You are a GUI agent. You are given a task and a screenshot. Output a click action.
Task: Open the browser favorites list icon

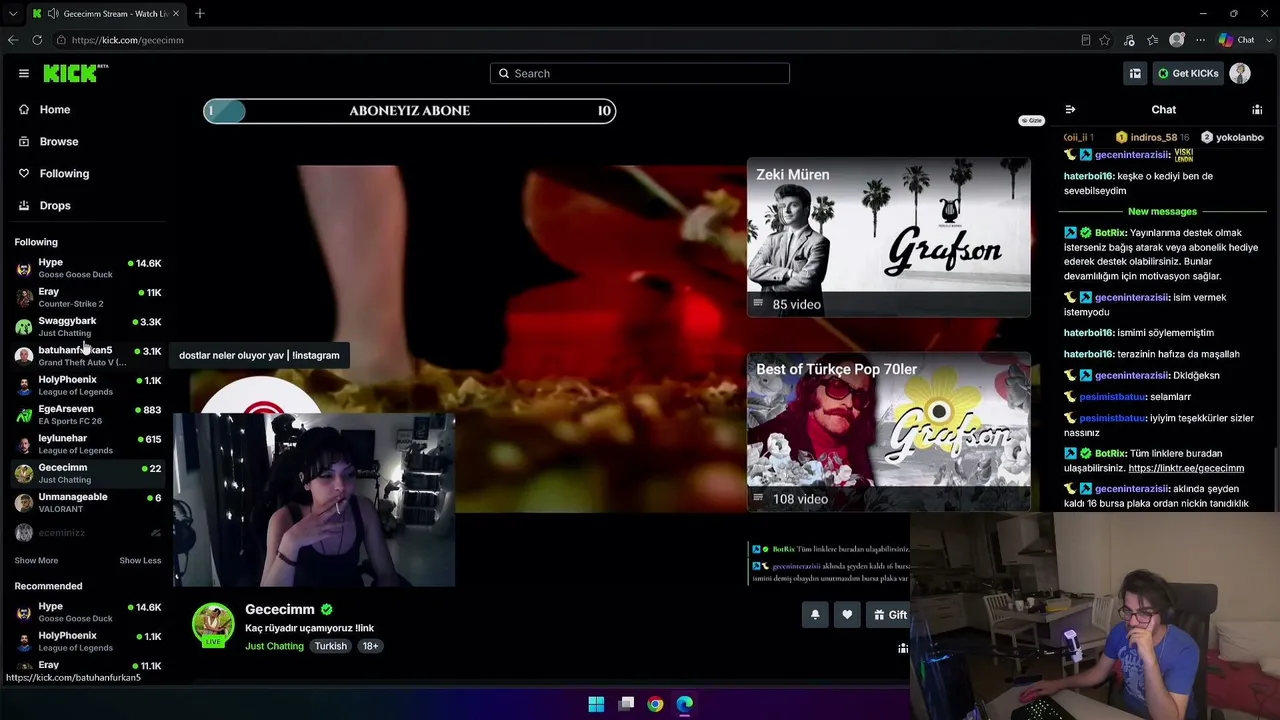tap(1153, 40)
